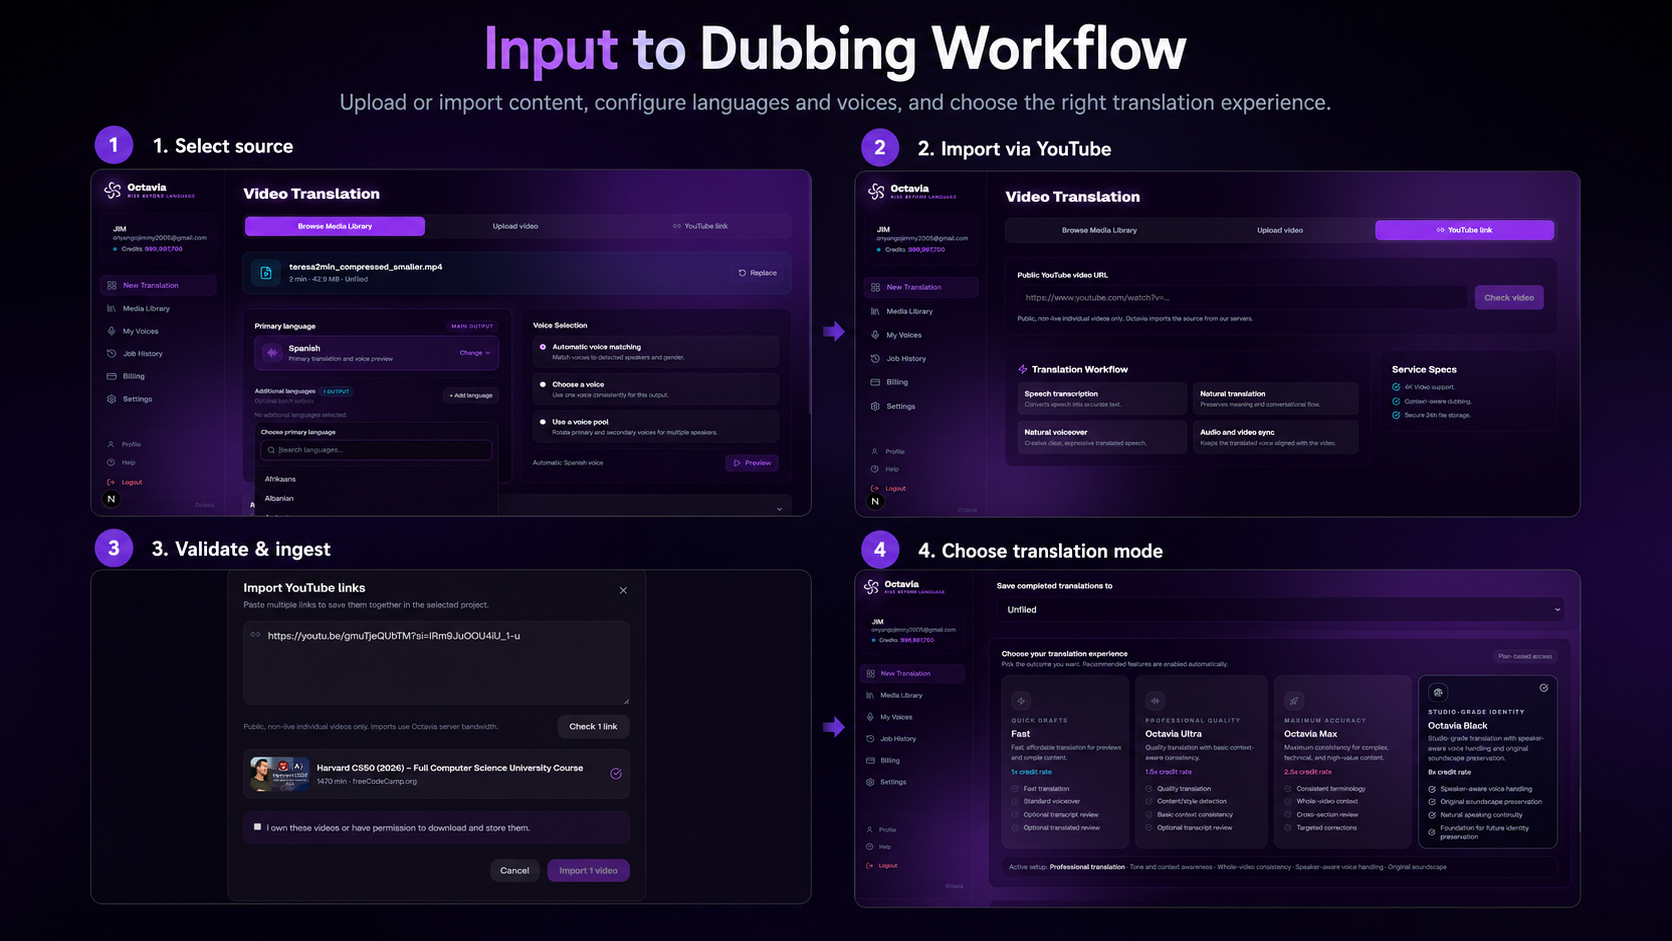The width and height of the screenshot is (1672, 941).
Task: Click the Add language button
Action: tap(471, 396)
